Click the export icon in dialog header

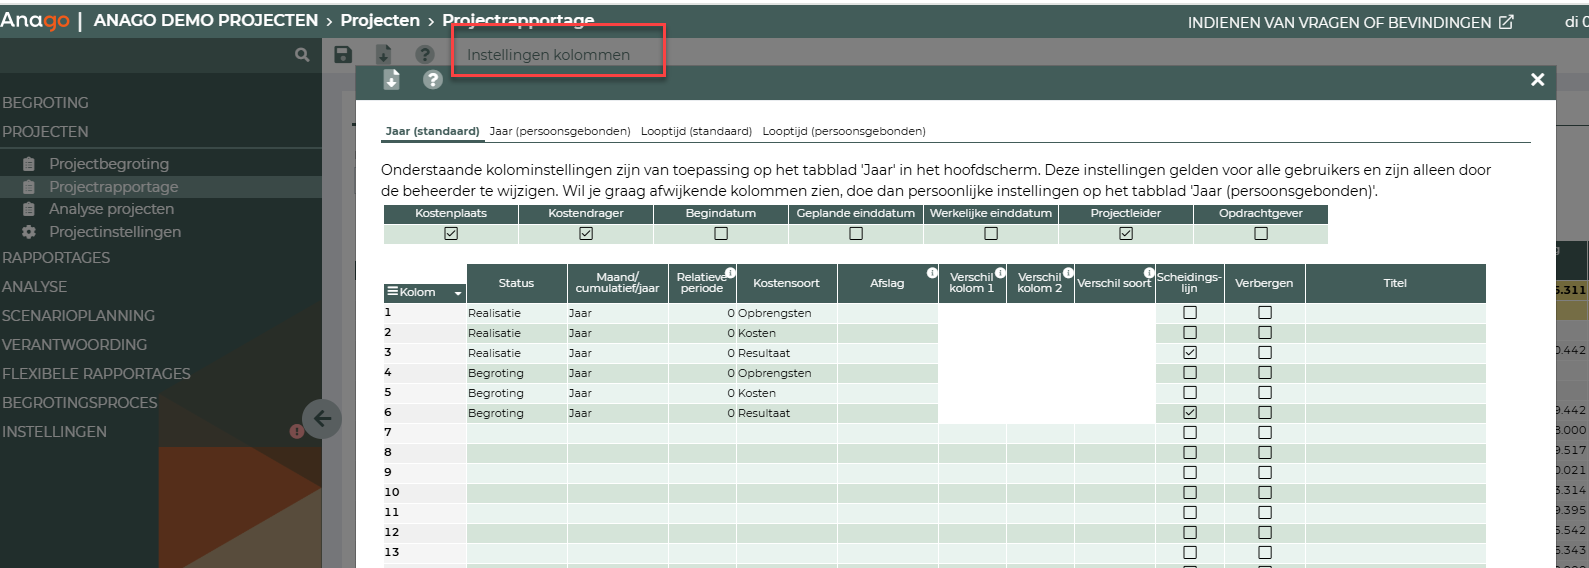point(391,80)
